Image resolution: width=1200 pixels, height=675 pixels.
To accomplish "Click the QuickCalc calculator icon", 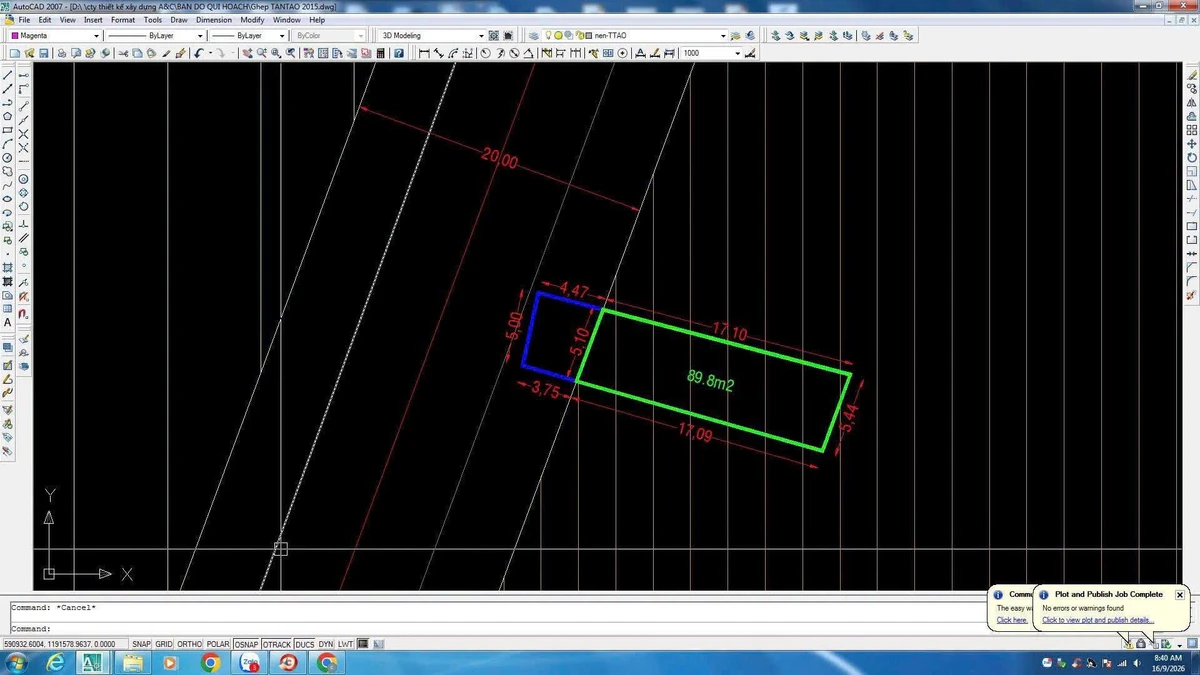I will pyautogui.click(x=380, y=53).
